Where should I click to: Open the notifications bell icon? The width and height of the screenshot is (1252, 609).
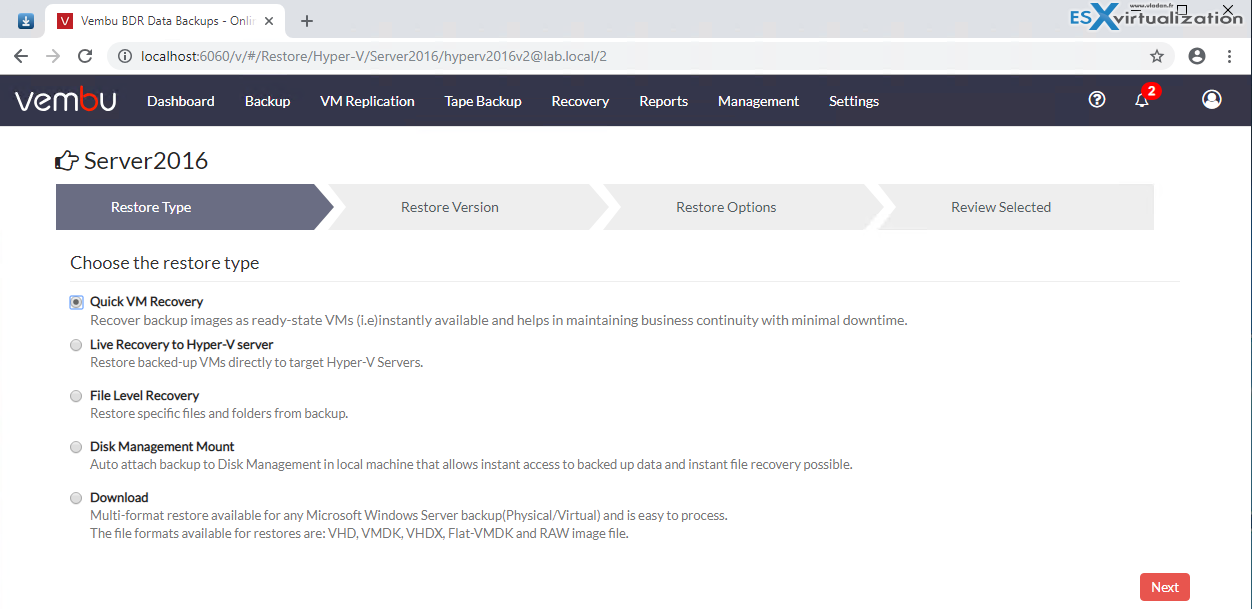1142,100
